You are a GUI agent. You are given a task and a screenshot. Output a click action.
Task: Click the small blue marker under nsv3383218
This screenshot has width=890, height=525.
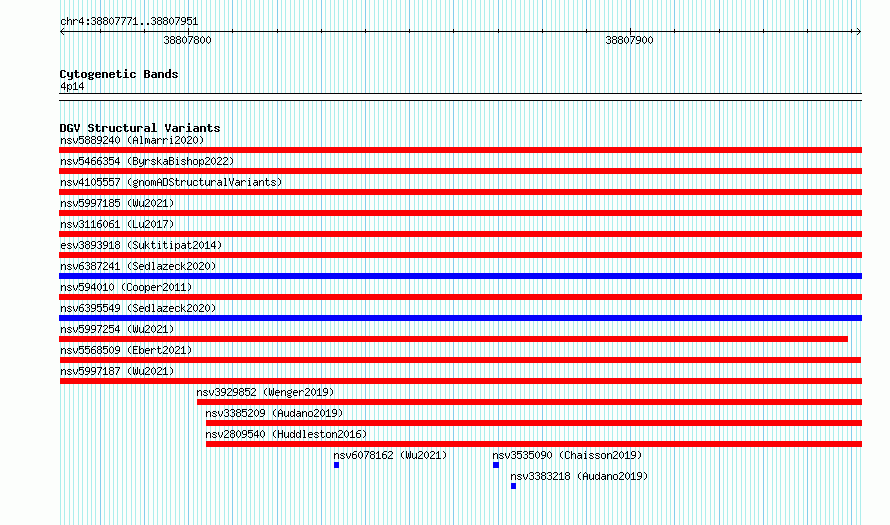tap(514, 486)
